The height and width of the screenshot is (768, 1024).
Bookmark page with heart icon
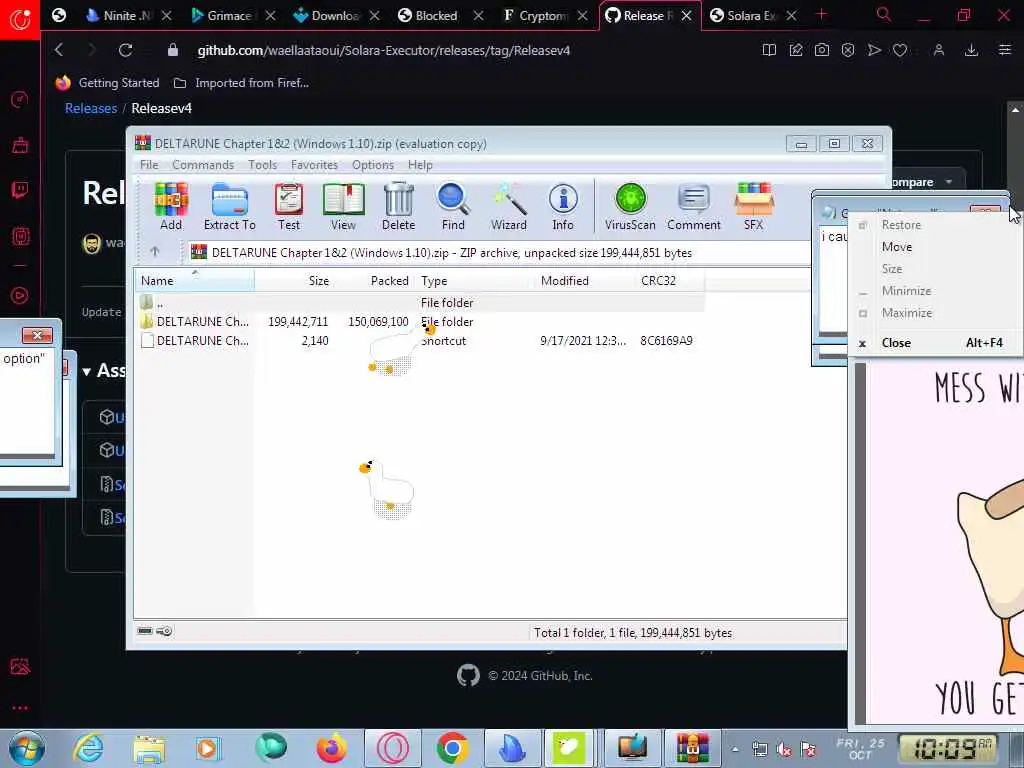point(900,50)
